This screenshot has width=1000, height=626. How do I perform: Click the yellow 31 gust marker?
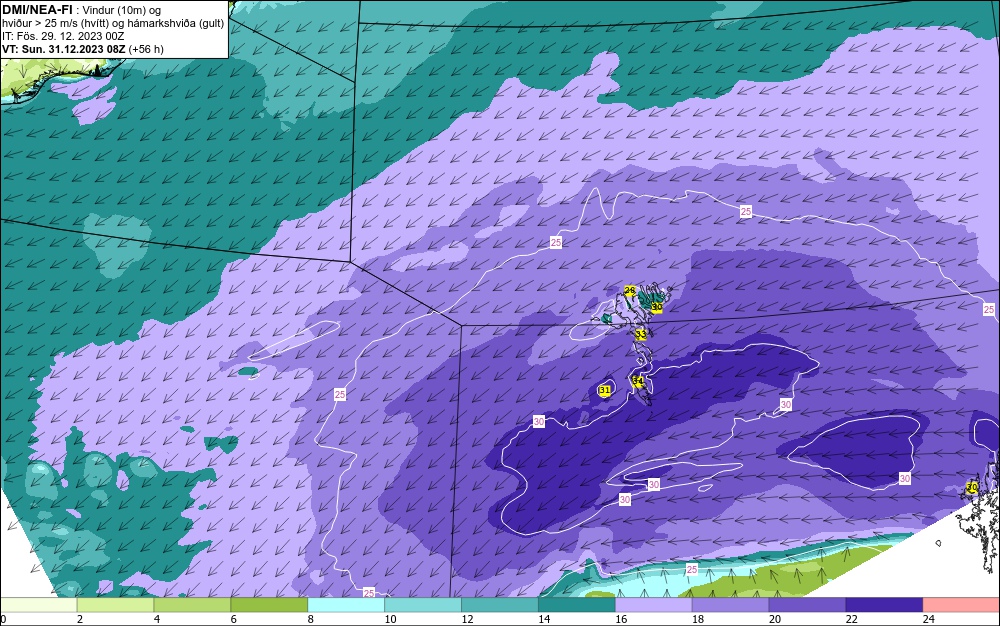[605, 390]
